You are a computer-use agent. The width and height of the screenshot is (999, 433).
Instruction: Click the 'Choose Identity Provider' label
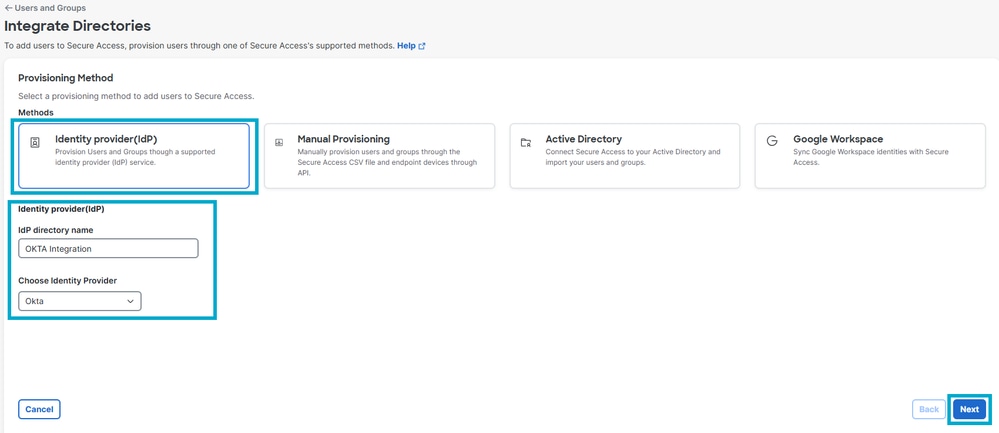pos(68,281)
